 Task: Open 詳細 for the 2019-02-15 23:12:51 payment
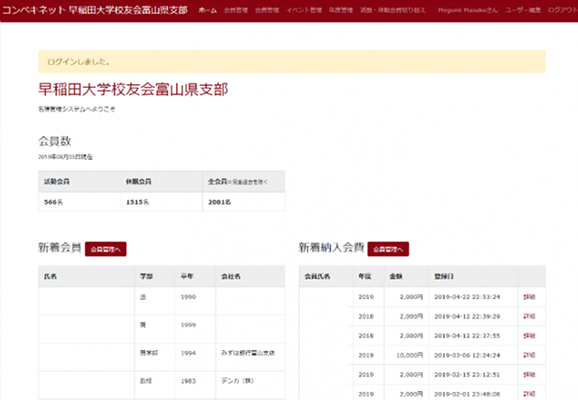pos(529,375)
